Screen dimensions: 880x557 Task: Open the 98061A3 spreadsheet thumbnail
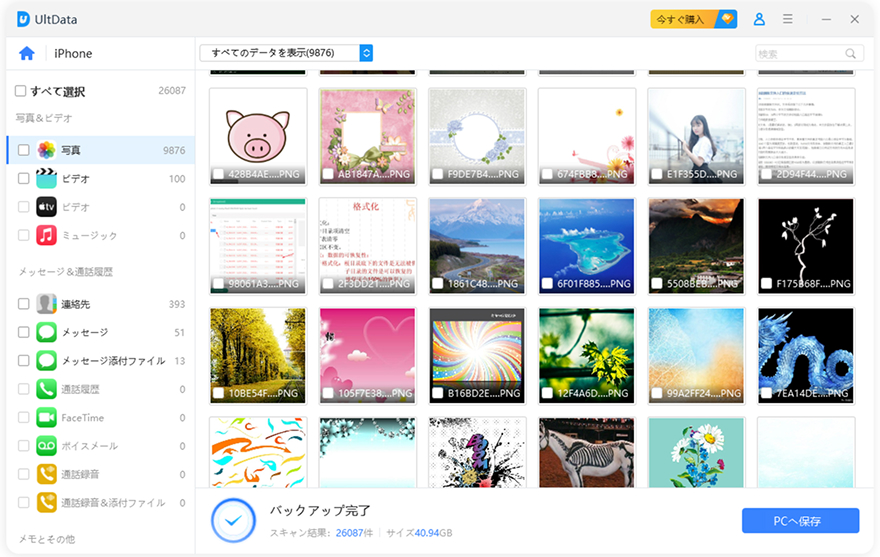pyautogui.click(x=258, y=246)
